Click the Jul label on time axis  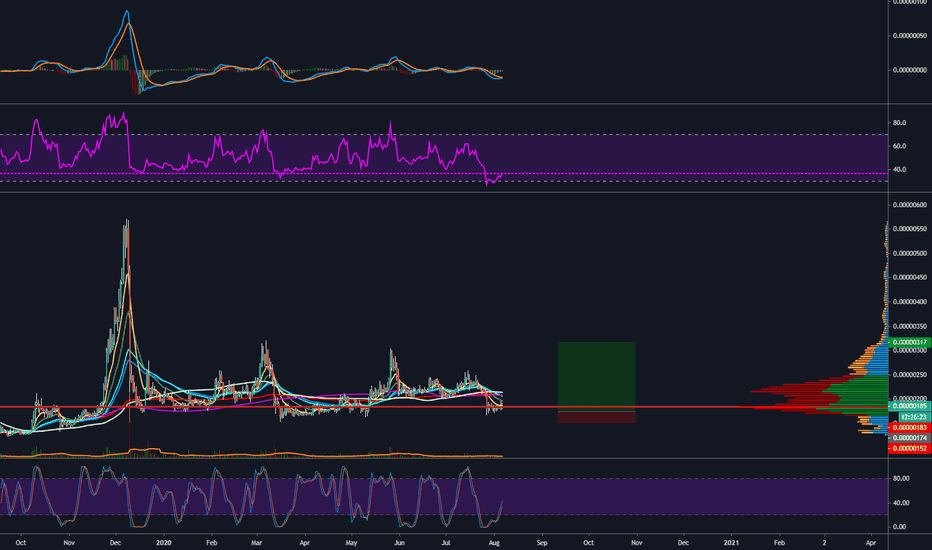(446, 543)
